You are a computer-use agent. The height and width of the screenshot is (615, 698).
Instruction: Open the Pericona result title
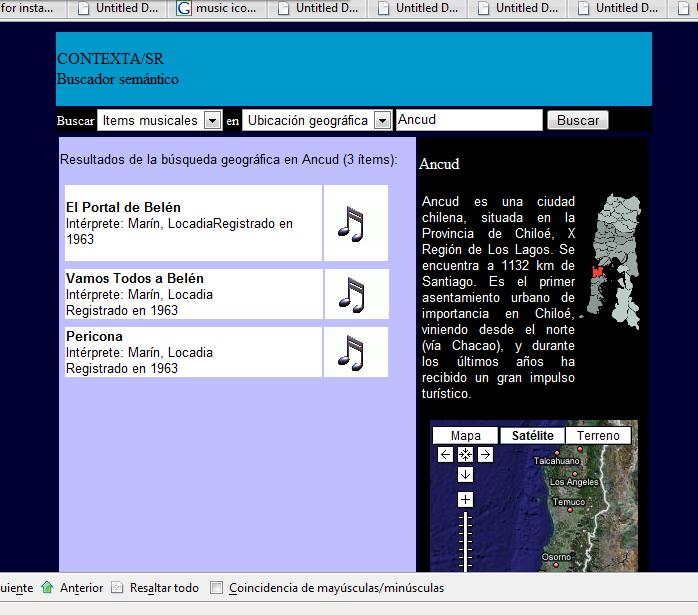click(x=94, y=336)
